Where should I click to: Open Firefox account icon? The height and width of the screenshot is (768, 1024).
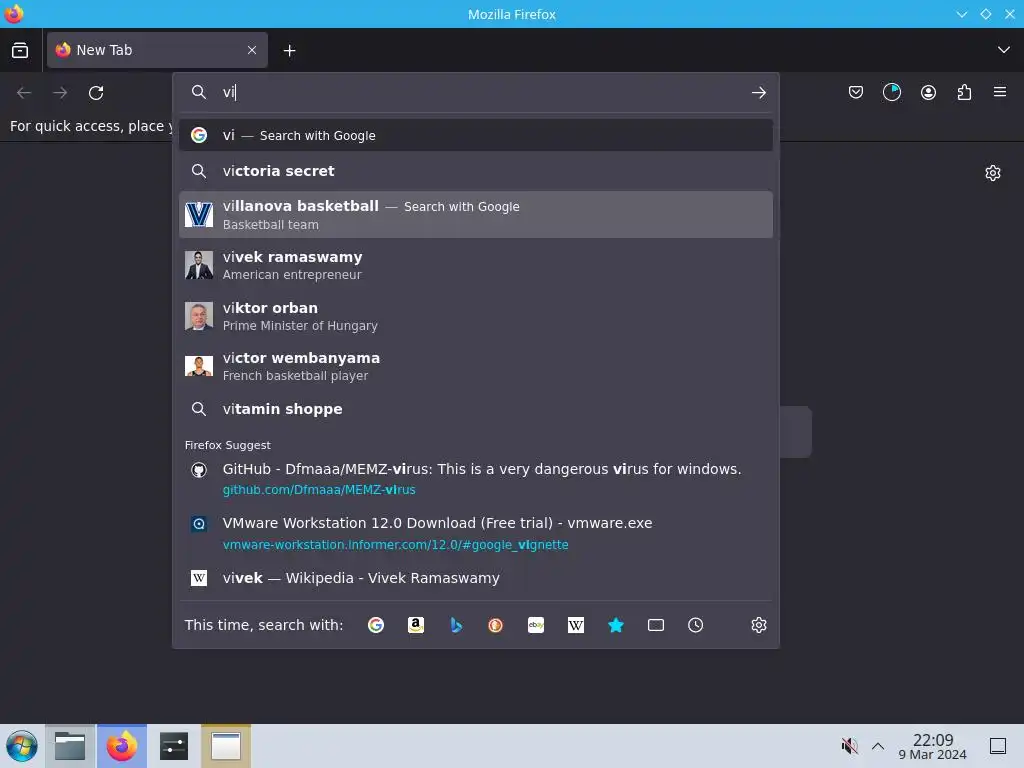(x=928, y=93)
